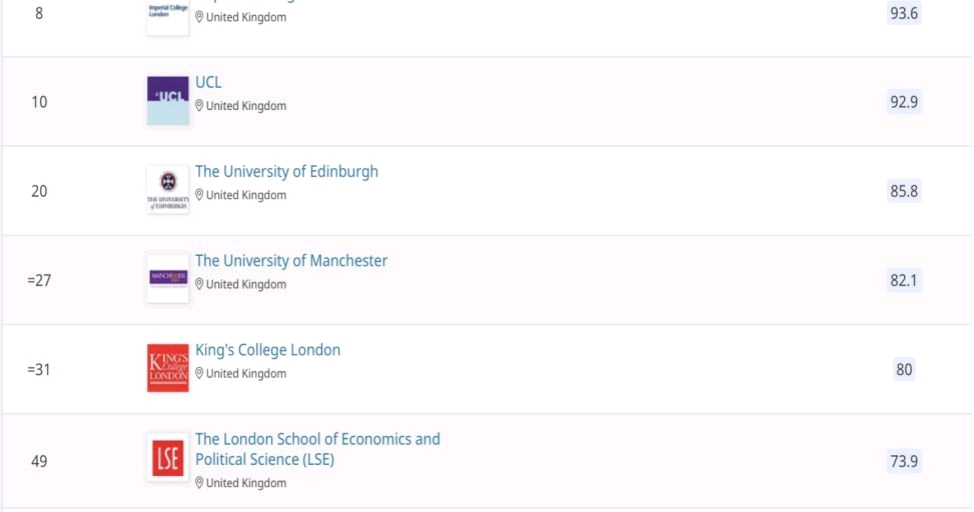Open the UCL university link

coord(208,82)
